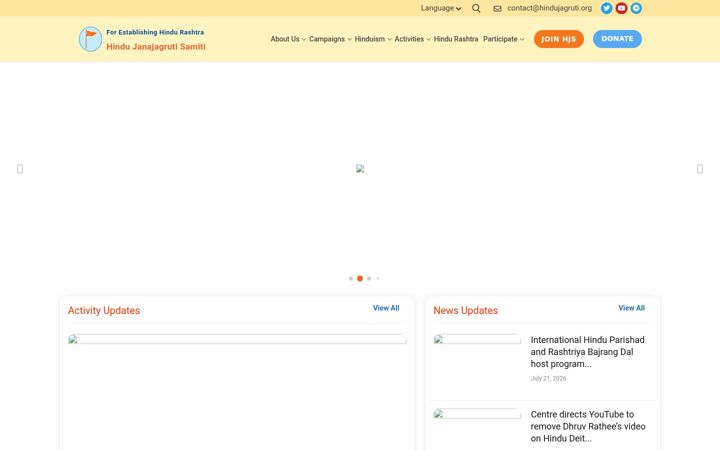Open the Hindu Rashtra menu item
Image resolution: width=720 pixels, height=450 pixels.
pyautogui.click(x=456, y=39)
